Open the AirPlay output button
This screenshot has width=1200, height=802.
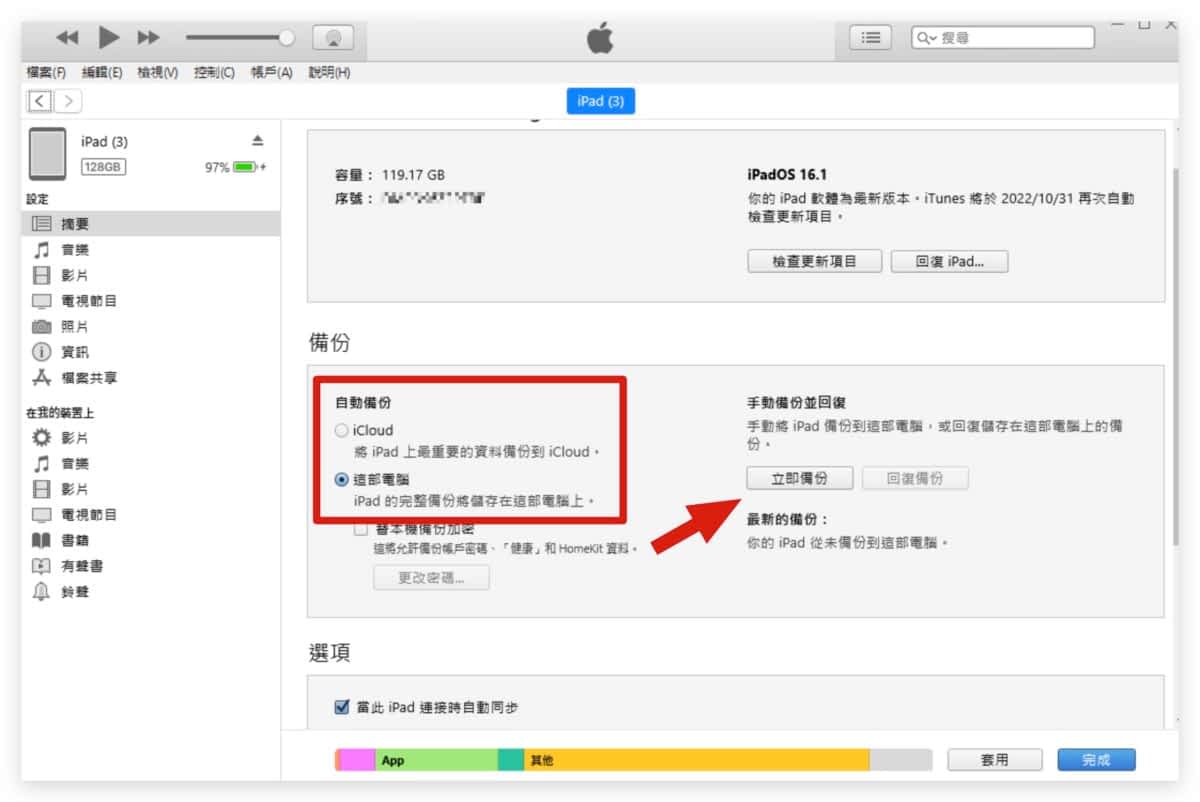click(x=333, y=38)
